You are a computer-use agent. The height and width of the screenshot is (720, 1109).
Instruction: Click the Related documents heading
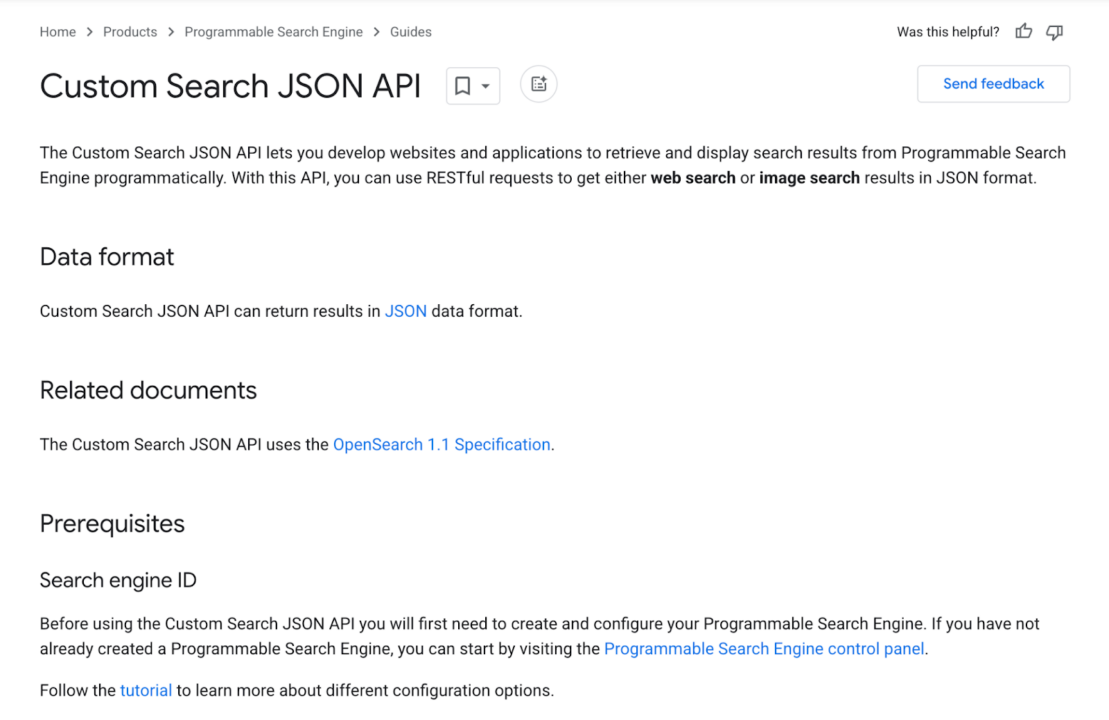coord(148,390)
